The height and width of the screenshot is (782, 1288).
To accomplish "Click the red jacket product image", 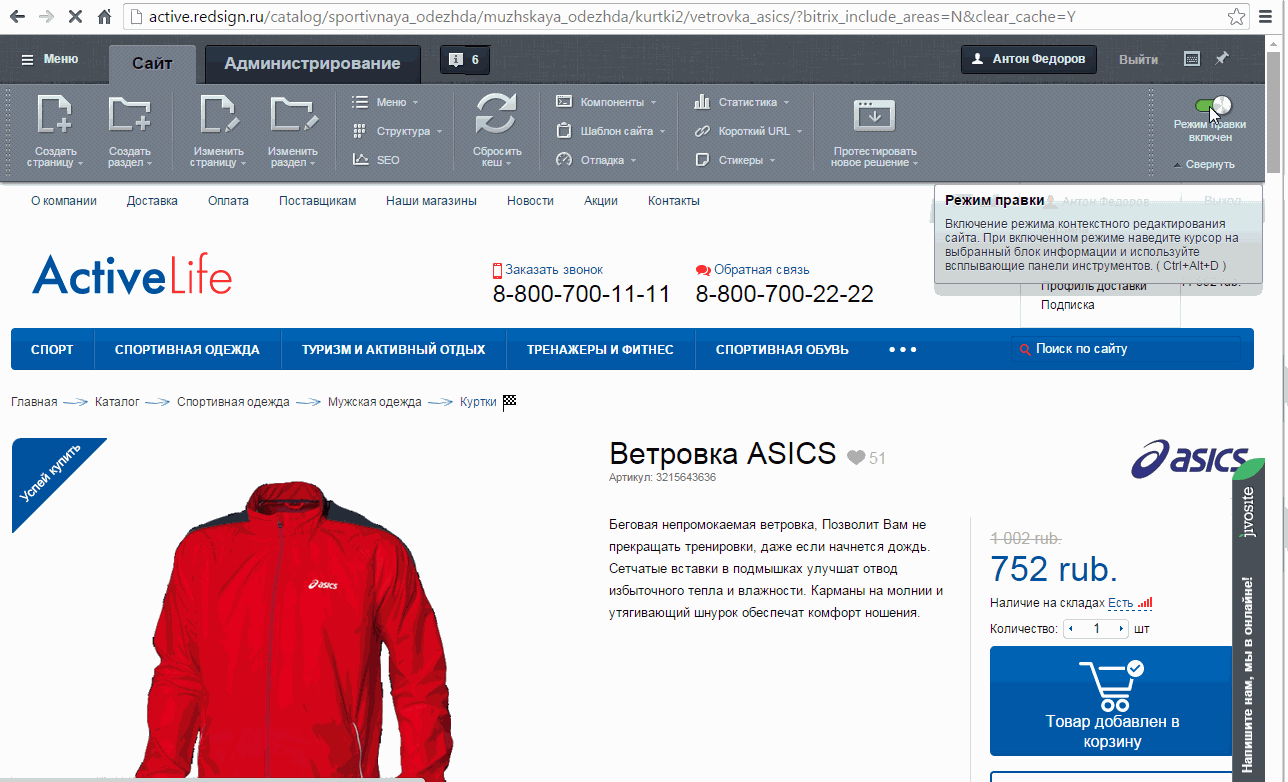I will click(x=300, y=630).
